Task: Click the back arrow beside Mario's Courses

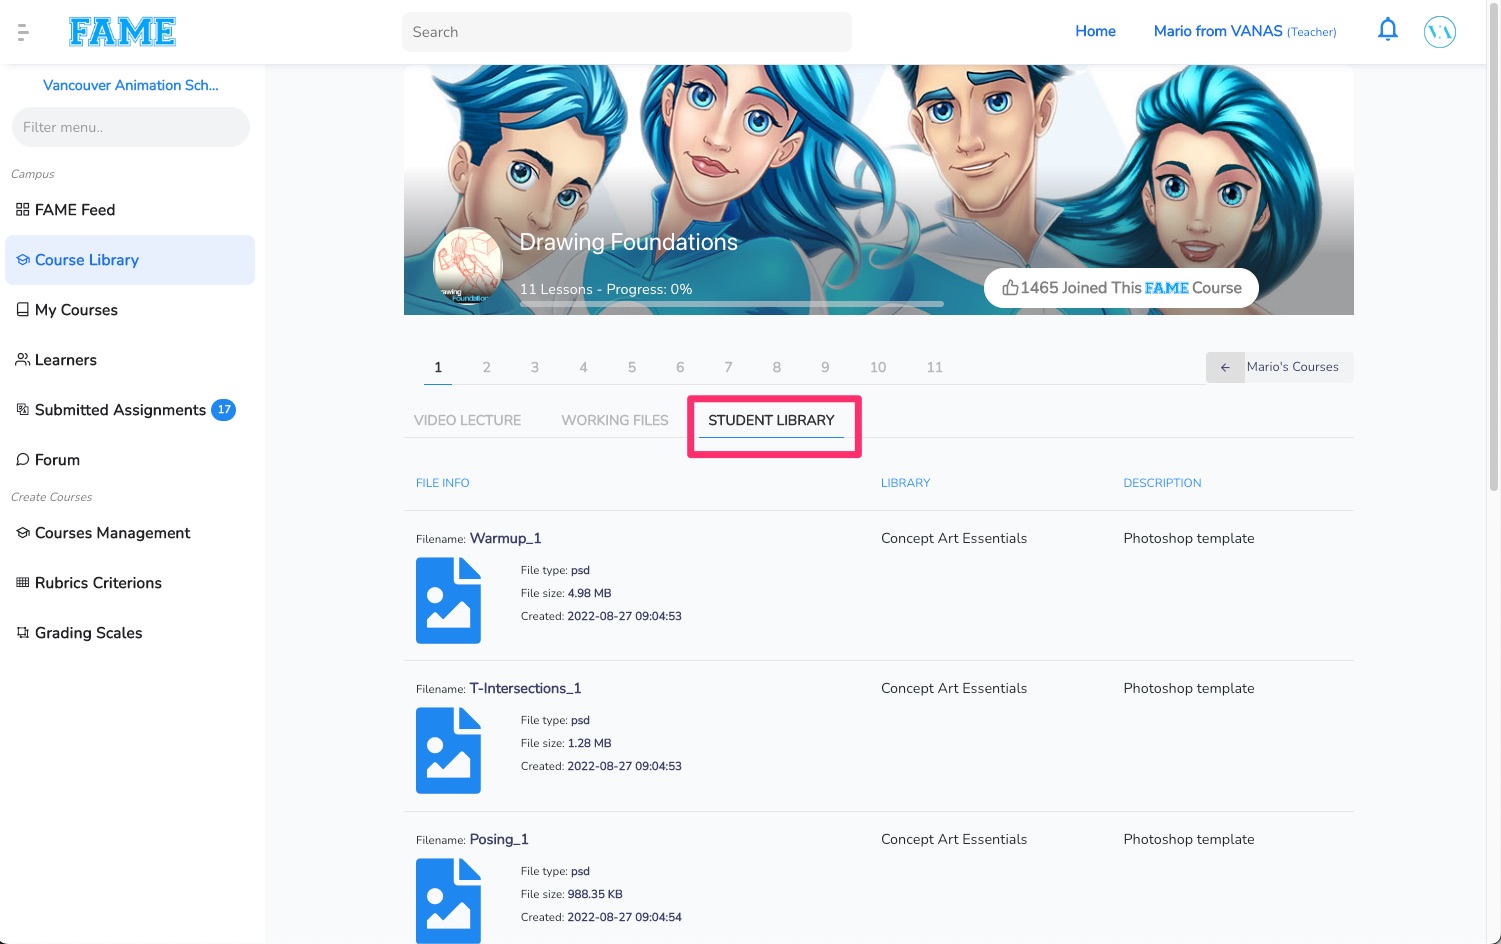Action: click(x=1225, y=367)
